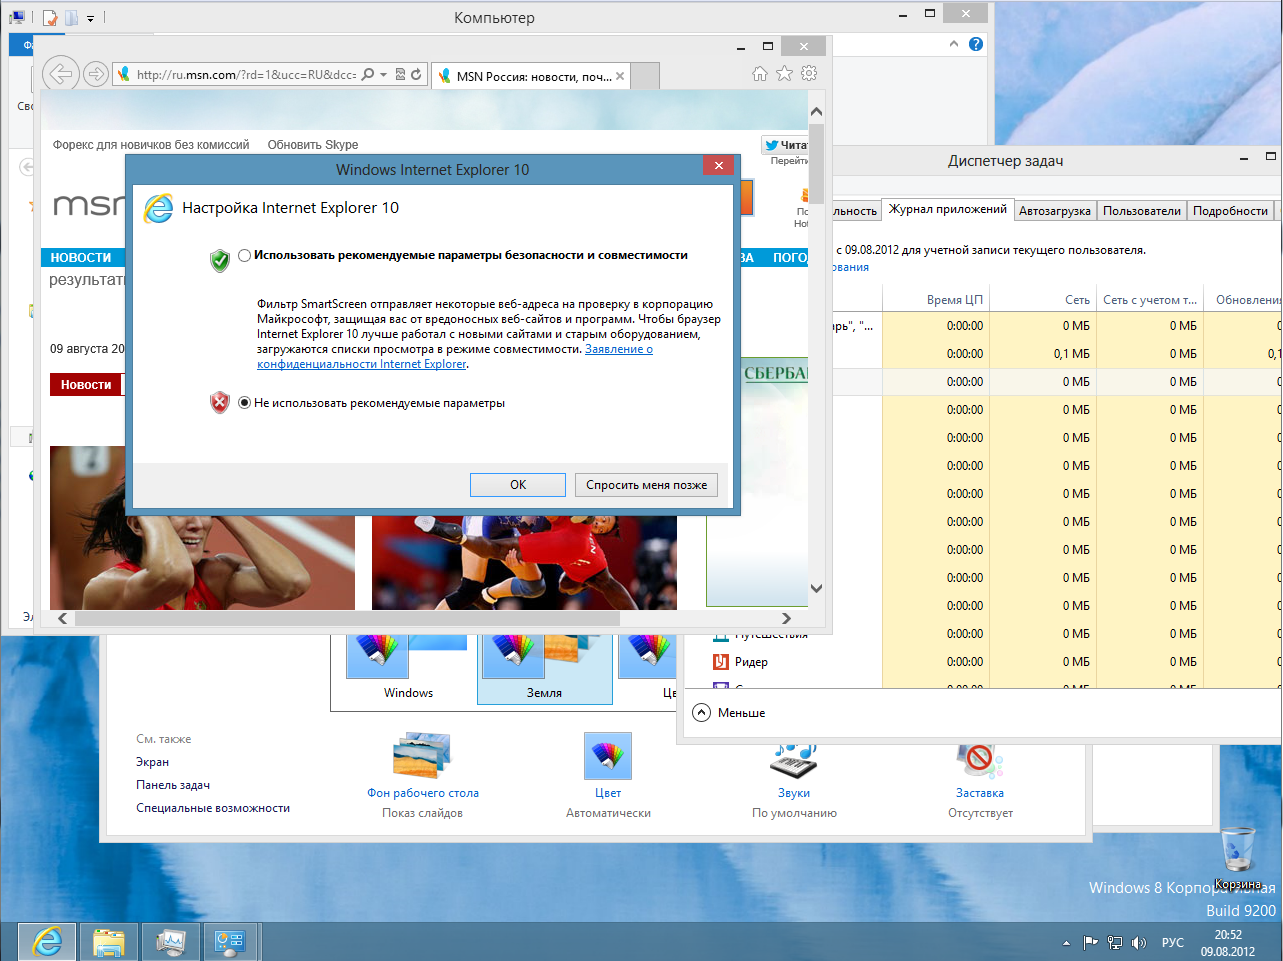This screenshot has width=1283, height=961.
Task: Select the Windows theme thumbnail
Action: pyautogui.click(x=408, y=668)
